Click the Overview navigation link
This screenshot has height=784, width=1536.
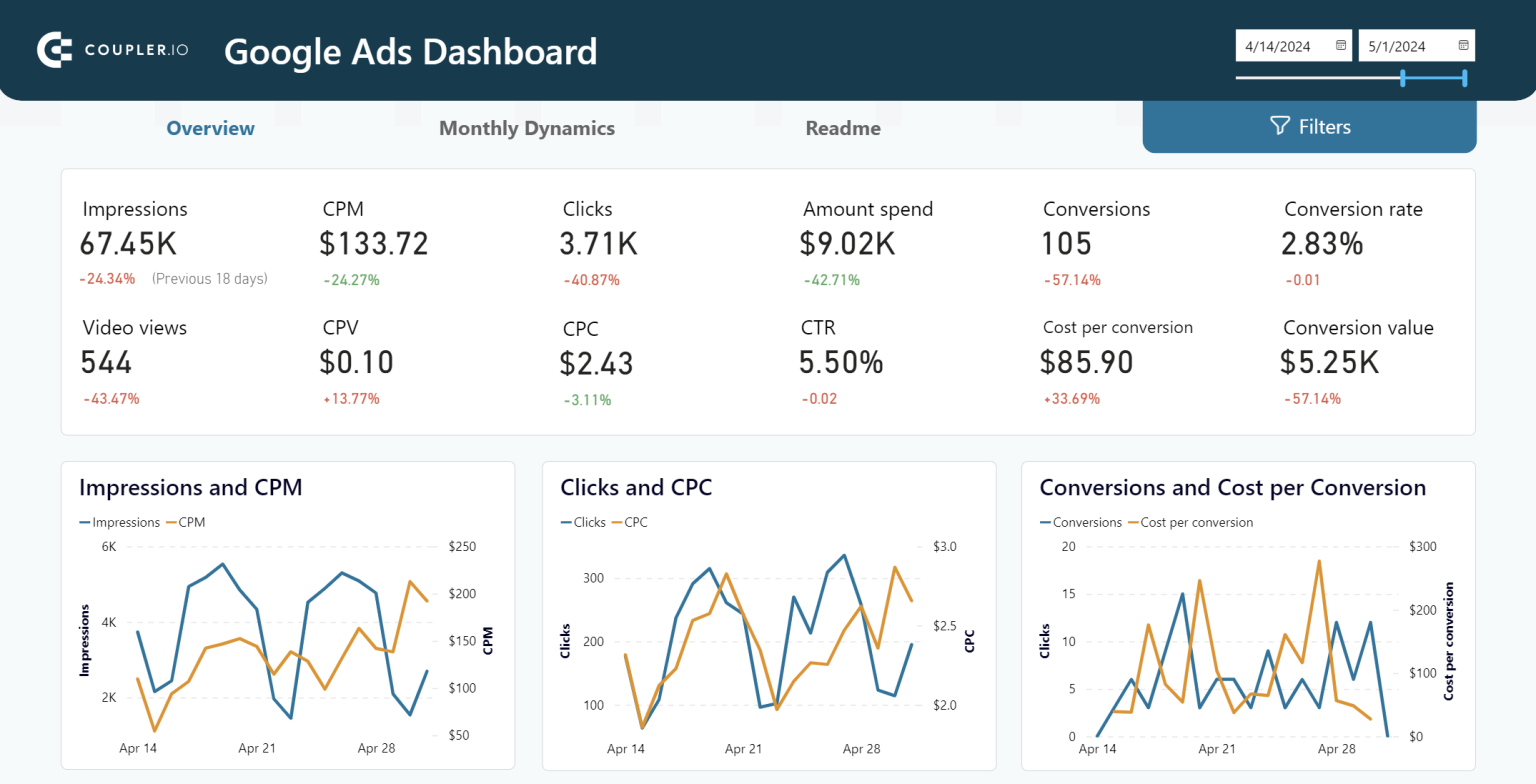210,128
